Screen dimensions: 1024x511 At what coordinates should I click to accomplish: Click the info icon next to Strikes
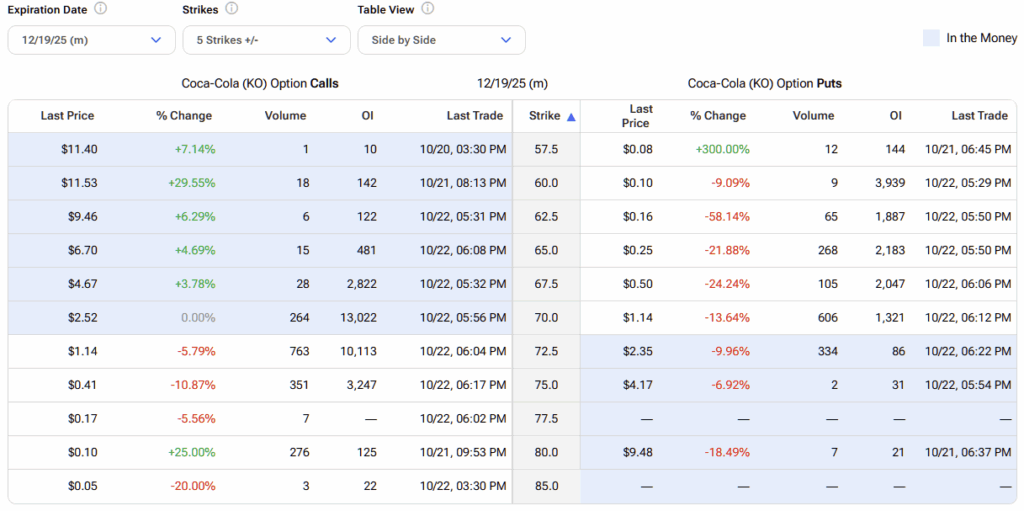point(232,9)
